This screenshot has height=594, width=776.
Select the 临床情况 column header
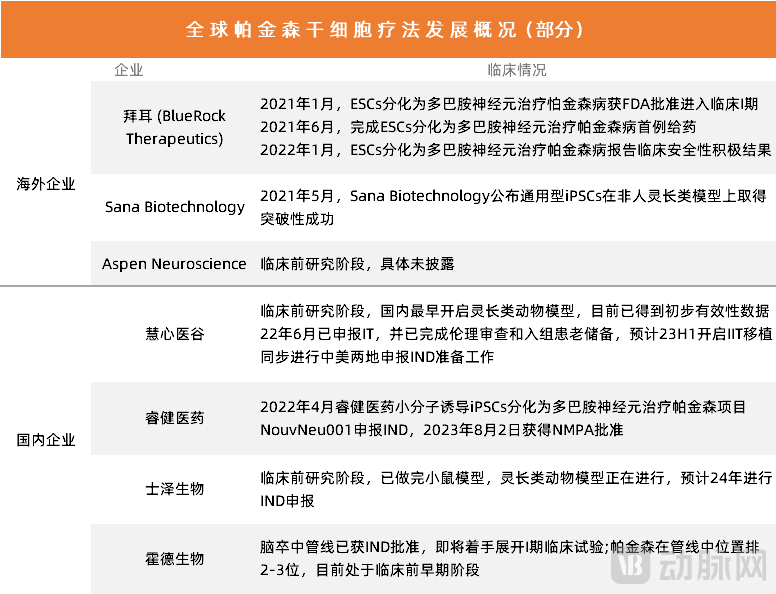click(516, 70)
